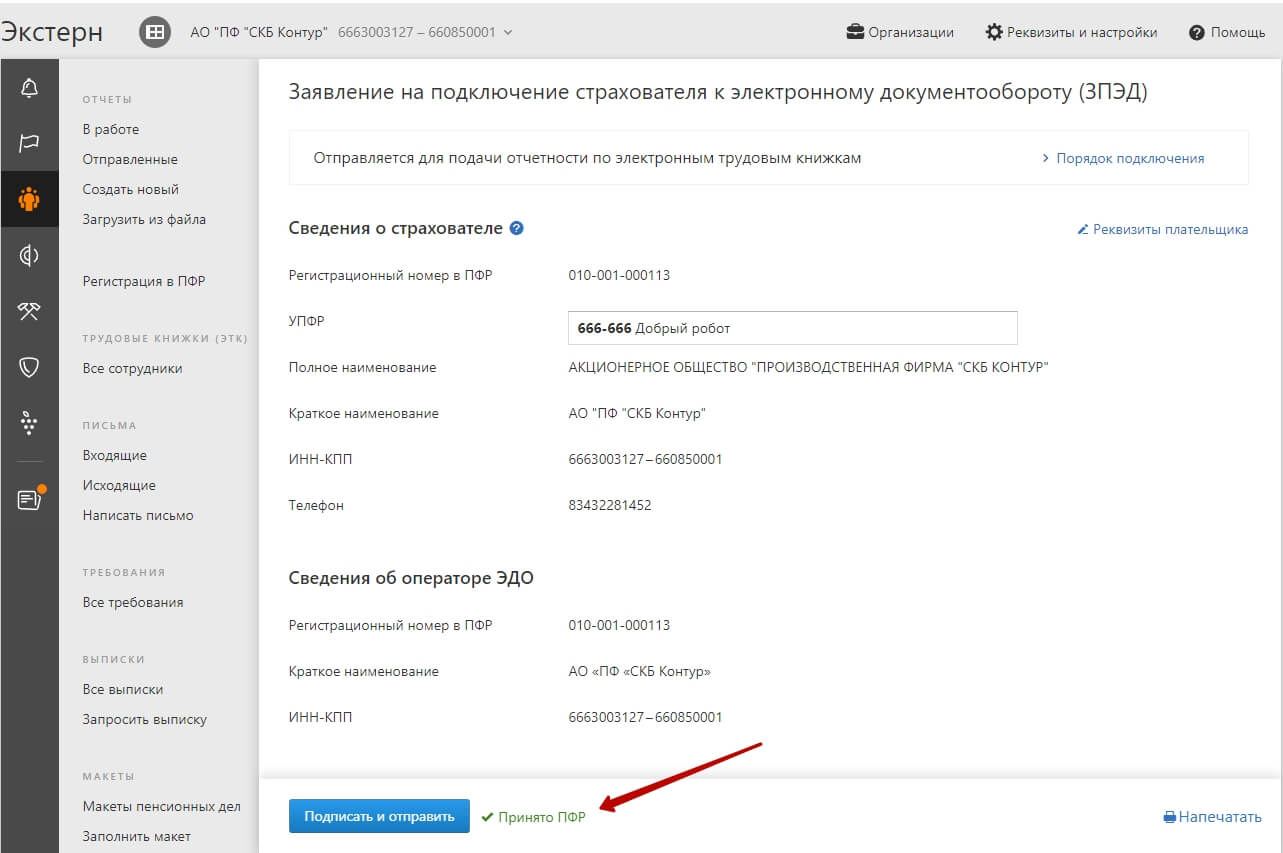
Task: Click the bell notifications icon in sidebar
Action: pos(29,88)
